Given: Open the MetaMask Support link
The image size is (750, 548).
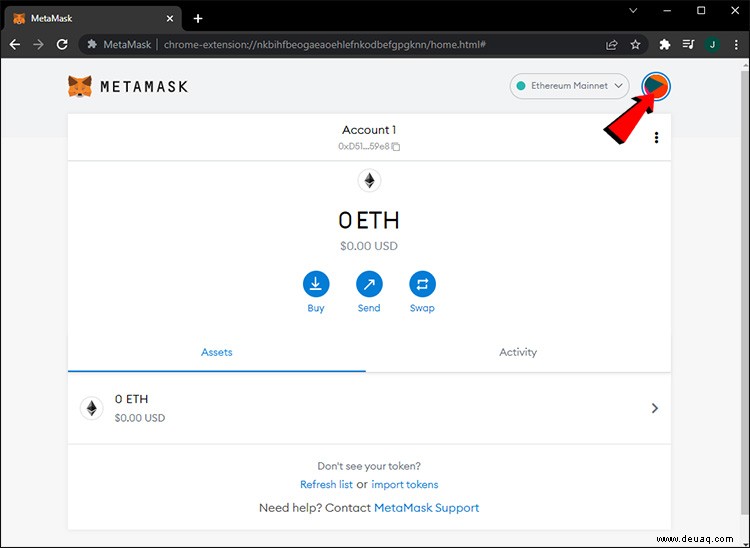Looking at the screenshot, I should (x=427, y=508).
